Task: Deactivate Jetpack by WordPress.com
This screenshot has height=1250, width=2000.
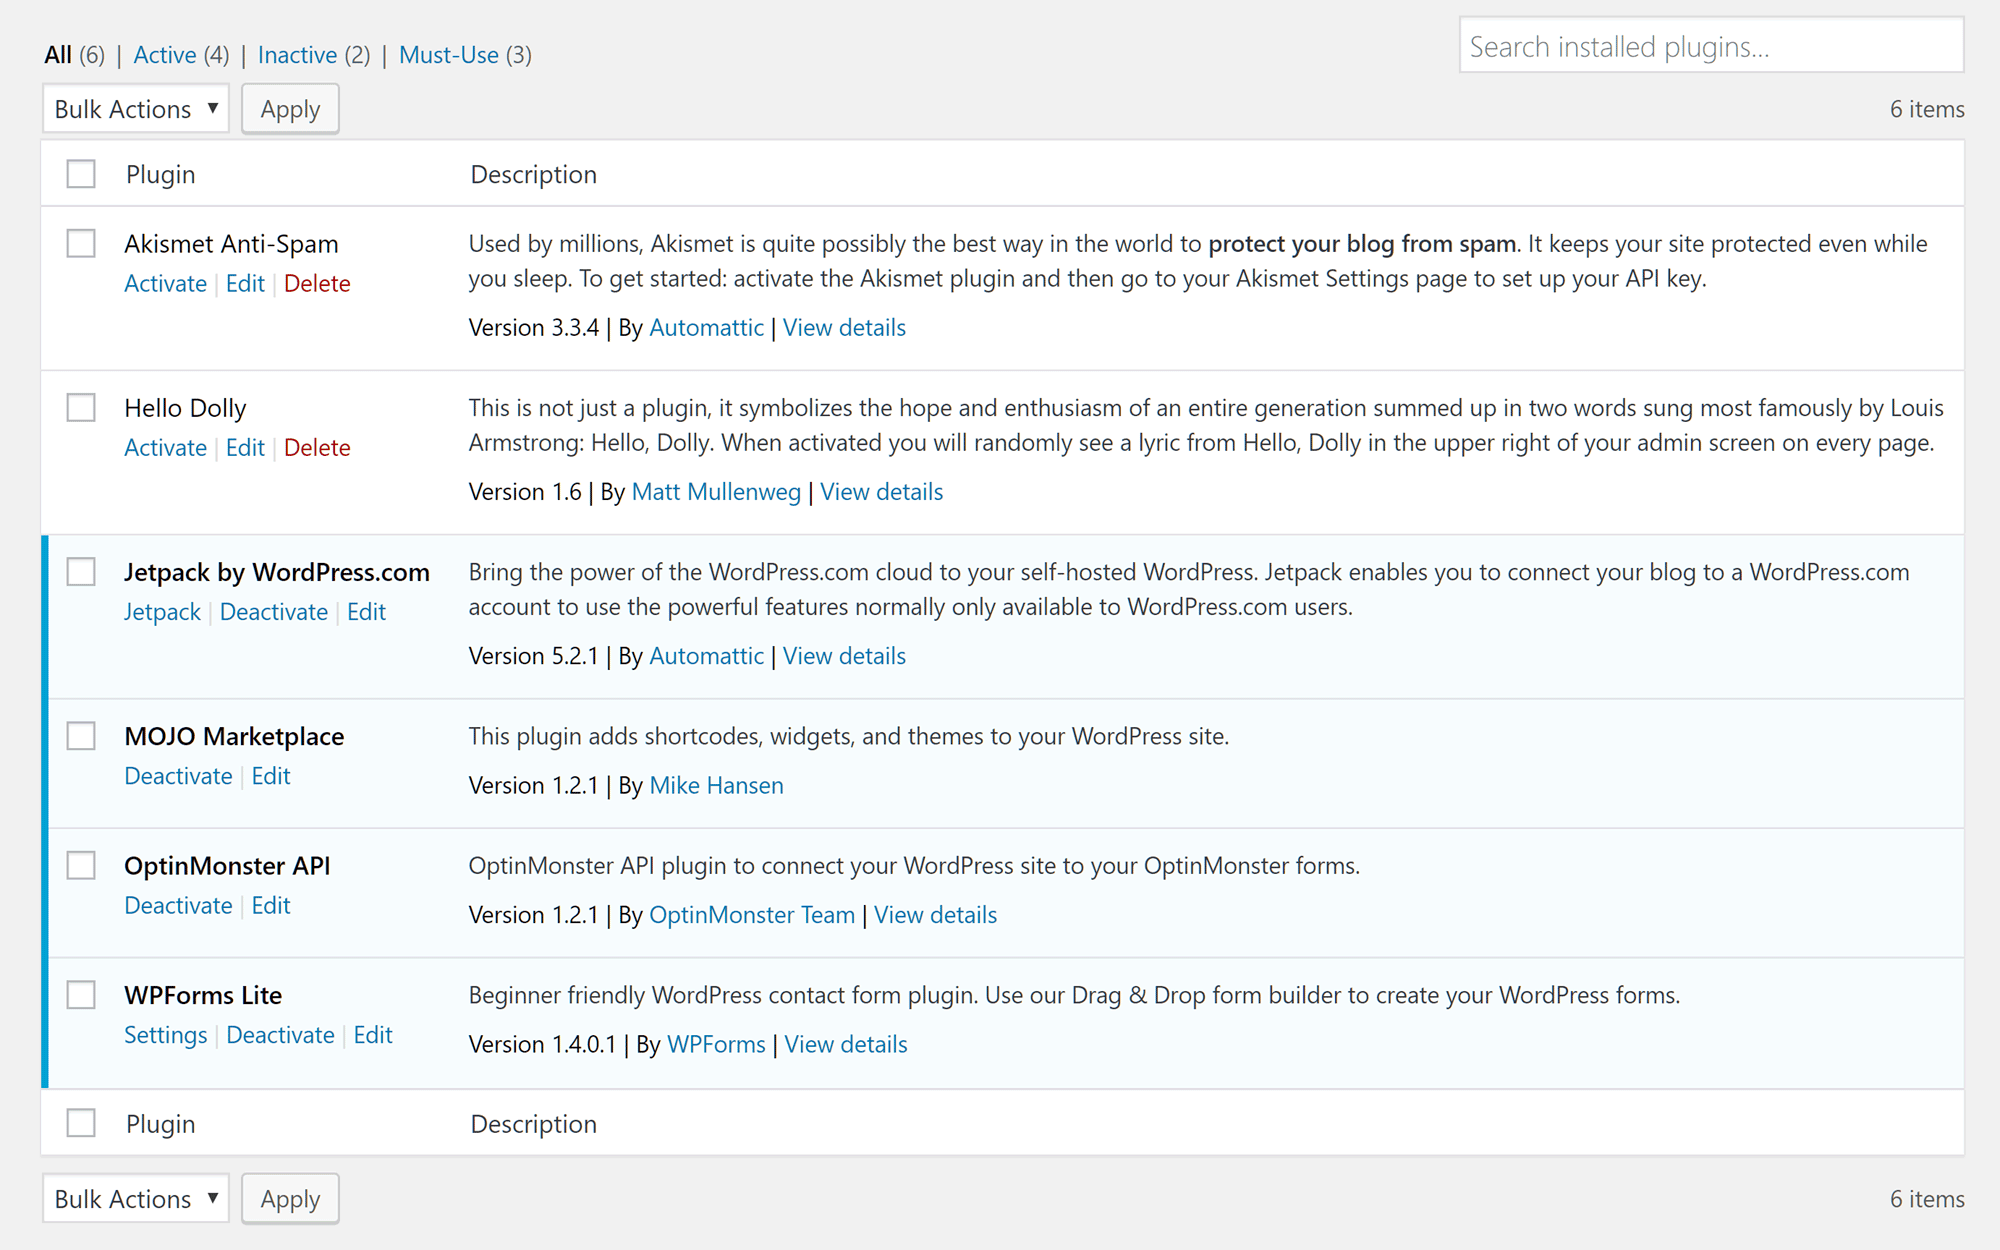Action: [273, 611]
